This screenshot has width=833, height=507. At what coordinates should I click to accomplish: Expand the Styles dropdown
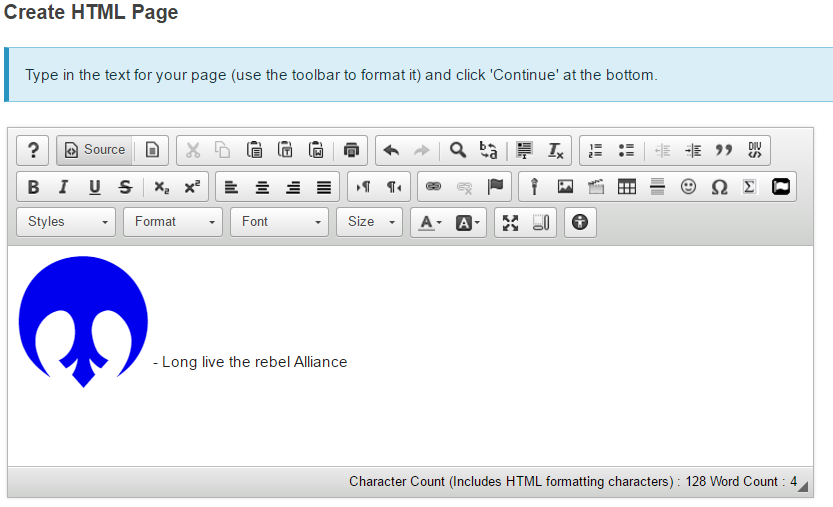[x=66, y=222]
